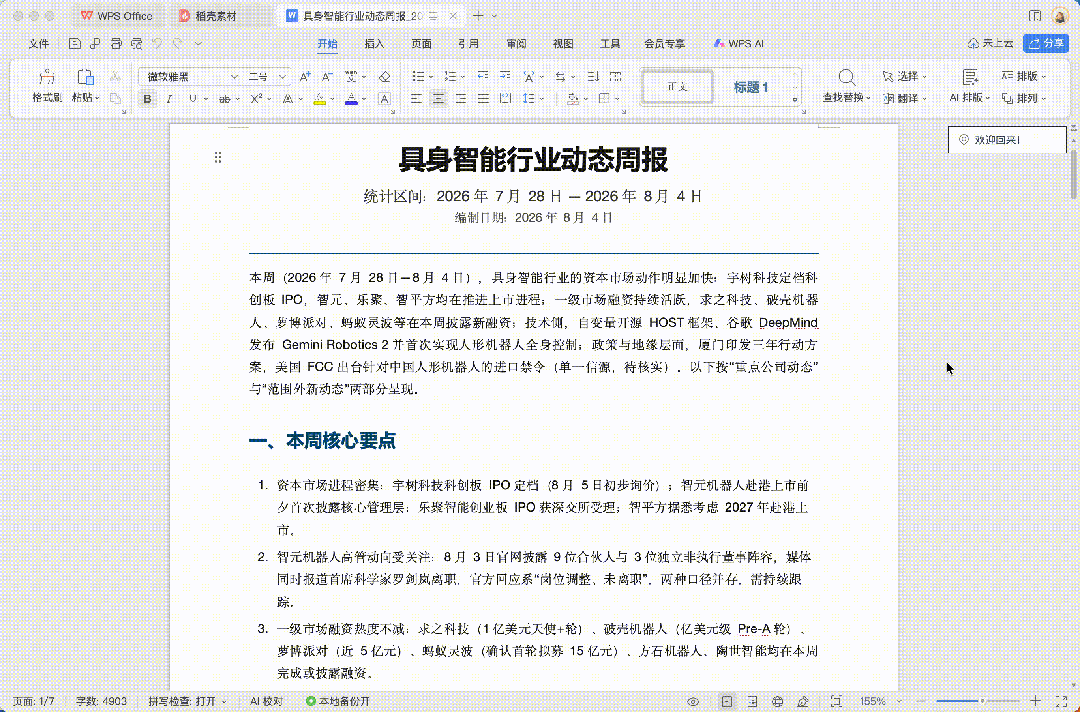Enter full screen mode from status bar
This screenshot has height=713, width=1081.
(x=1062, y=701)
